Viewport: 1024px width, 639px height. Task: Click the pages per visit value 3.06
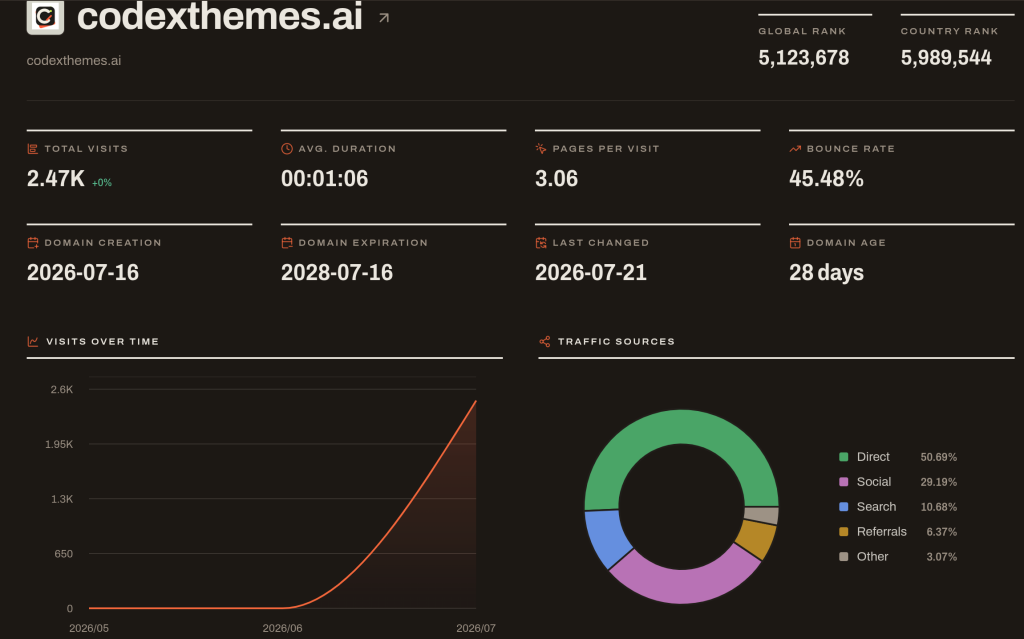(556, 178)
